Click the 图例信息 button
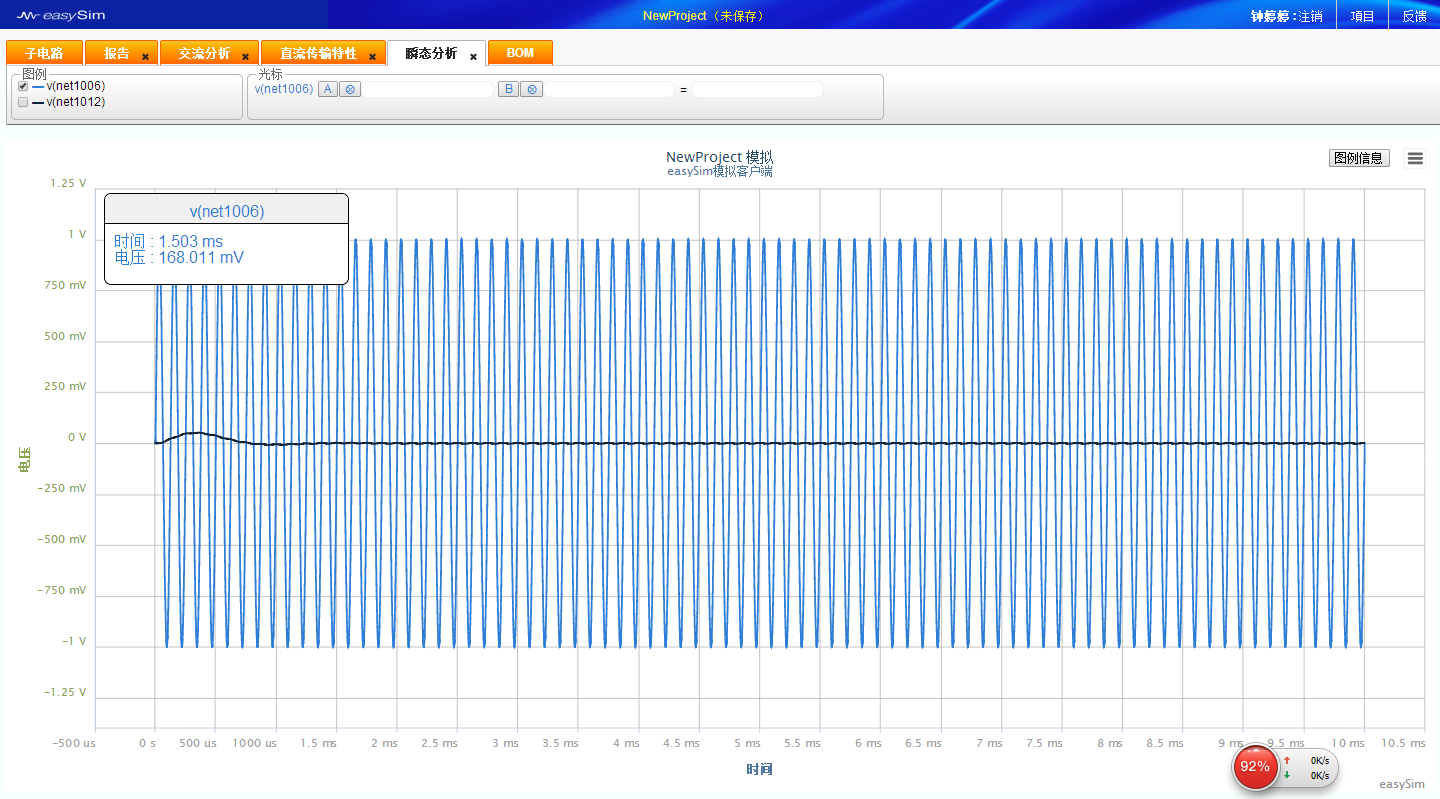 coord(1359,158)
